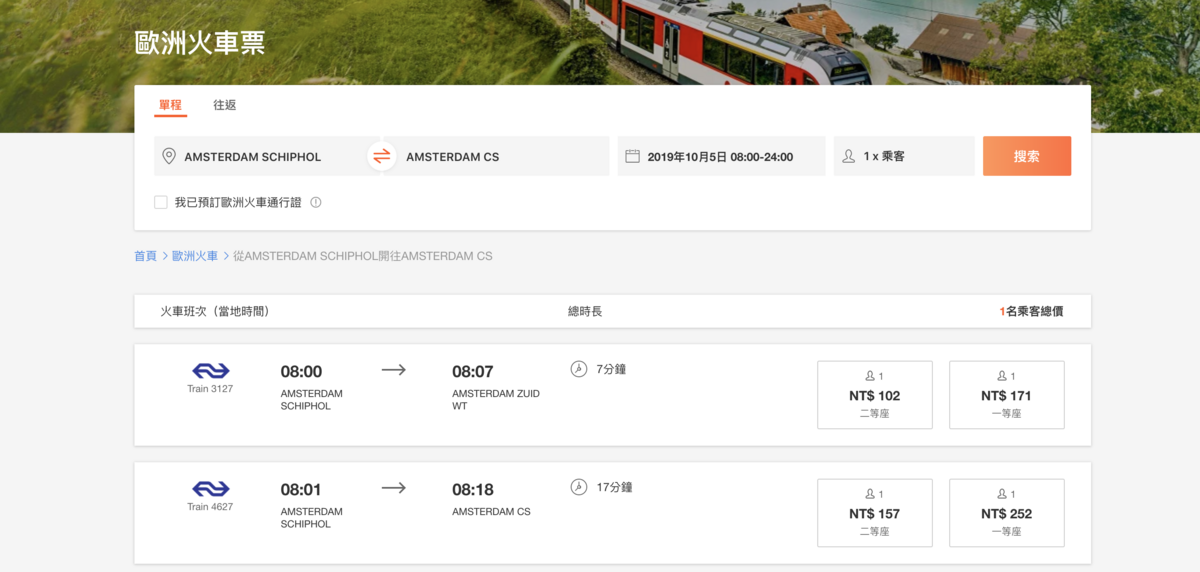Click the clock icon beside 7分鐘 duration
This screenshot has height=572, width=1200.
click(x=578, y=369)
